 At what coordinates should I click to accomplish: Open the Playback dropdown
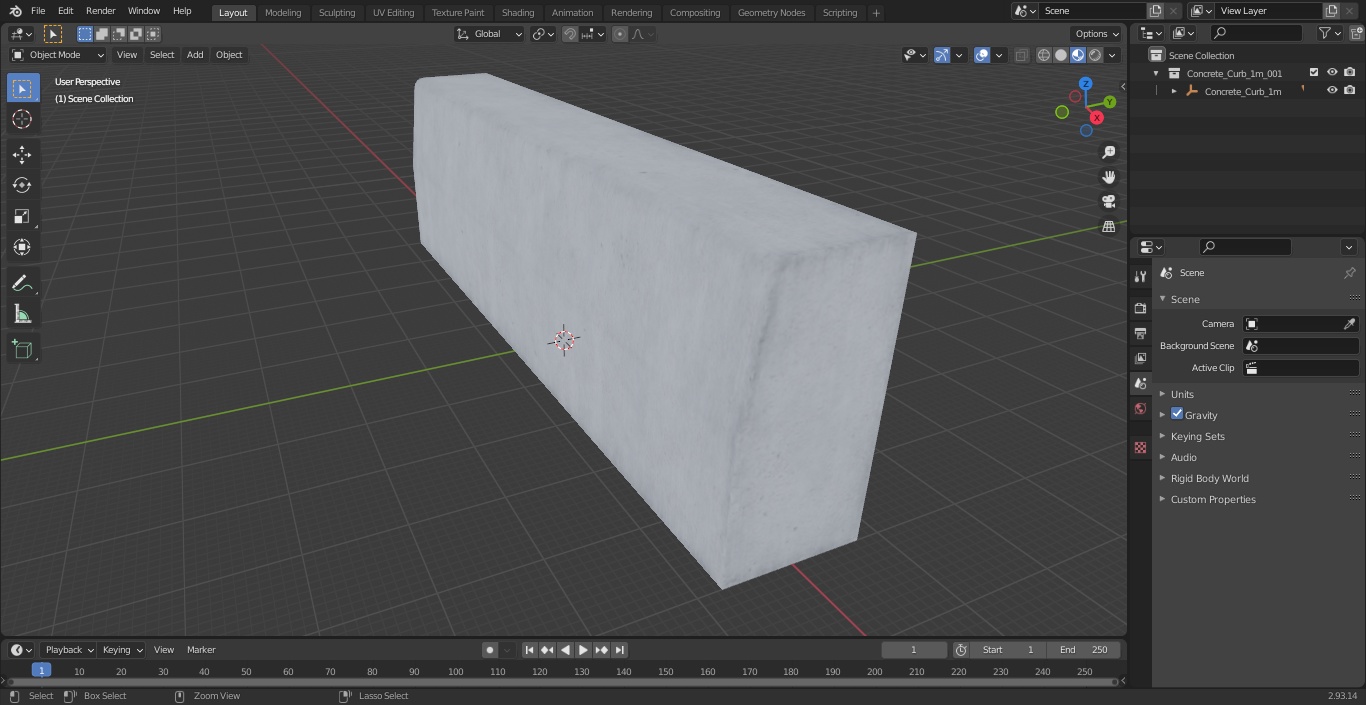(68, 650)
